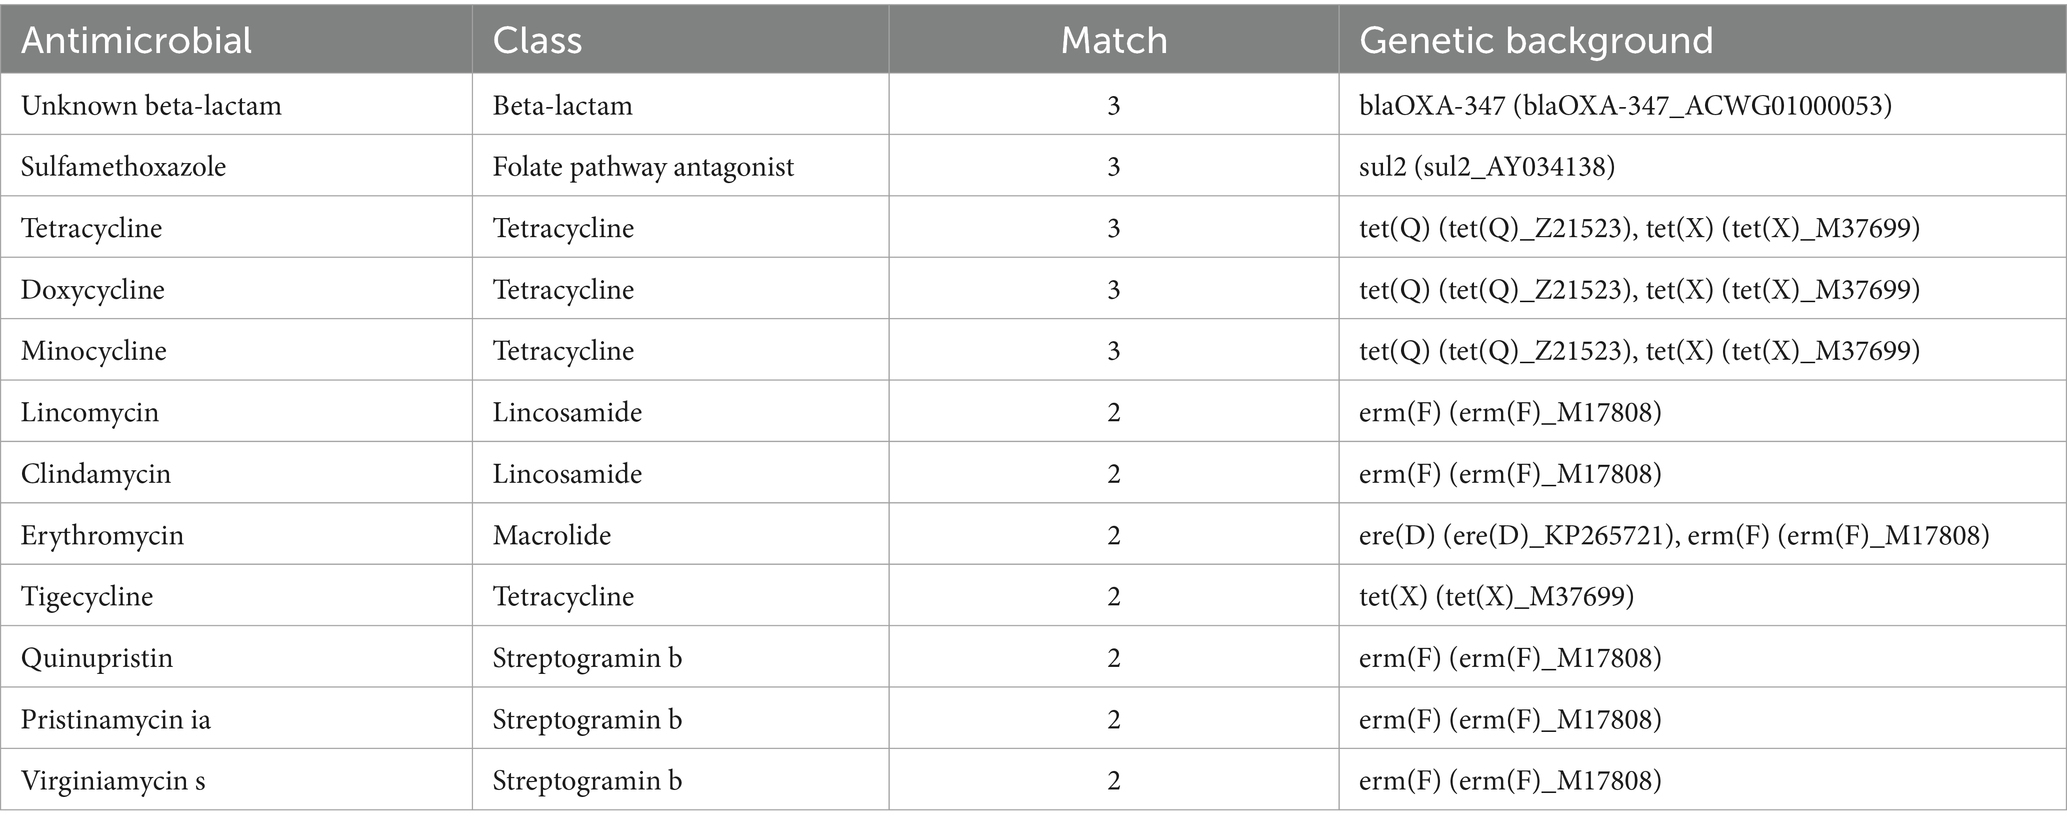The height and width of the screenshot is (828, 2067).
Task: Click the Lincomycin antimicrobial cell
Action: (x=90, y=412)
